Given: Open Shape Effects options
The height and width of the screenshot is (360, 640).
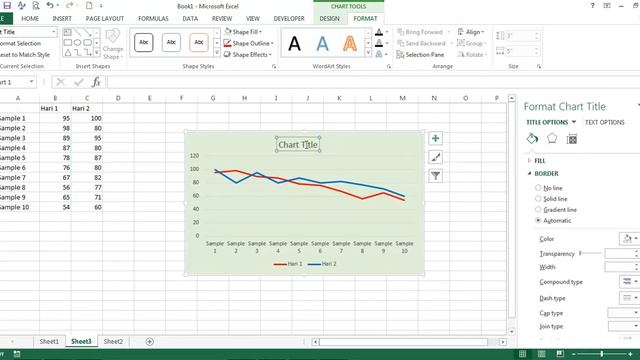Looking at the screenshot, I should tap(248, 54).
